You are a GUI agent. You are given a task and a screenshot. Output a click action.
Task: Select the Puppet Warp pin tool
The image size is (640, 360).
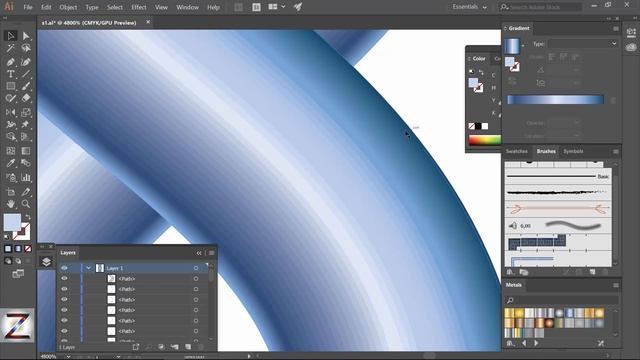click(26, 124)
